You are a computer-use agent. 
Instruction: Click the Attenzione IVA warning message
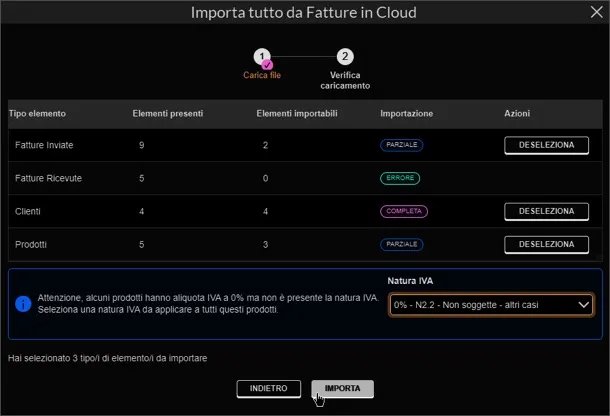click(208, 304)
